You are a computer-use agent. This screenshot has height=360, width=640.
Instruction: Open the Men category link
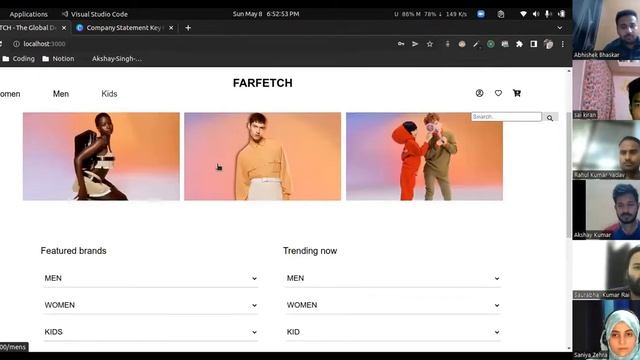(61, 94)
